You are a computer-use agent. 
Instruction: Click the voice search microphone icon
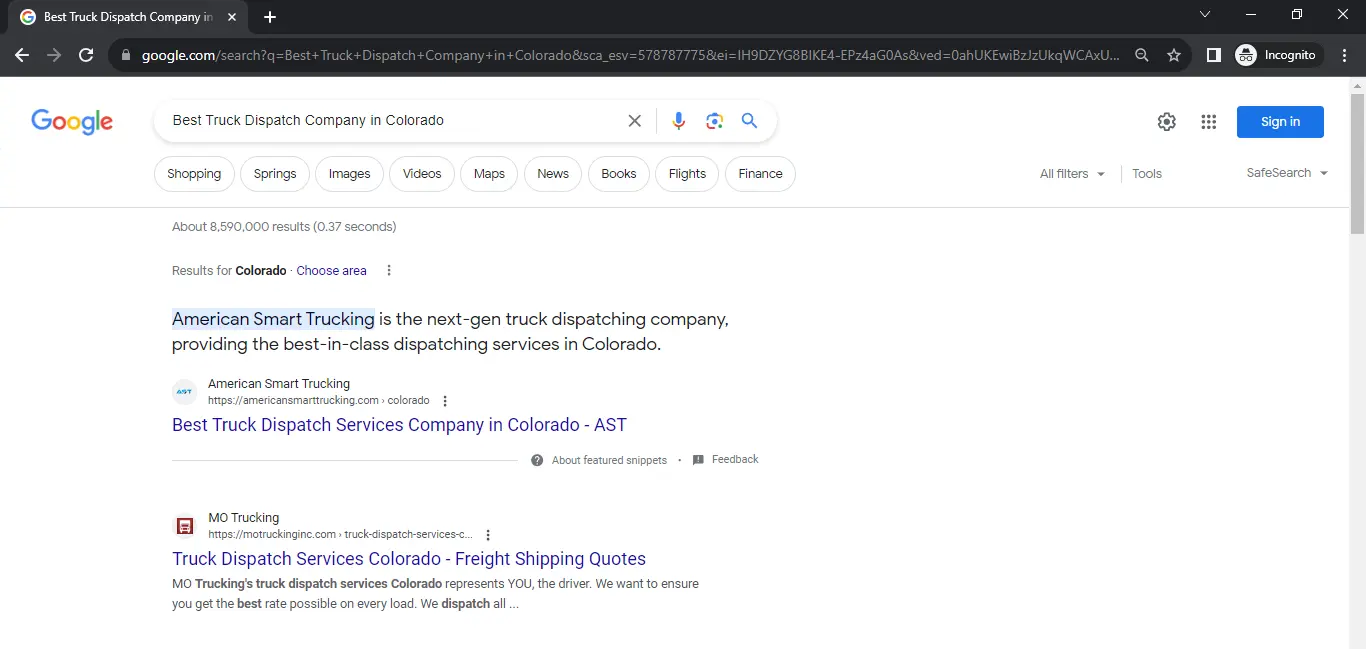(678, 121)
